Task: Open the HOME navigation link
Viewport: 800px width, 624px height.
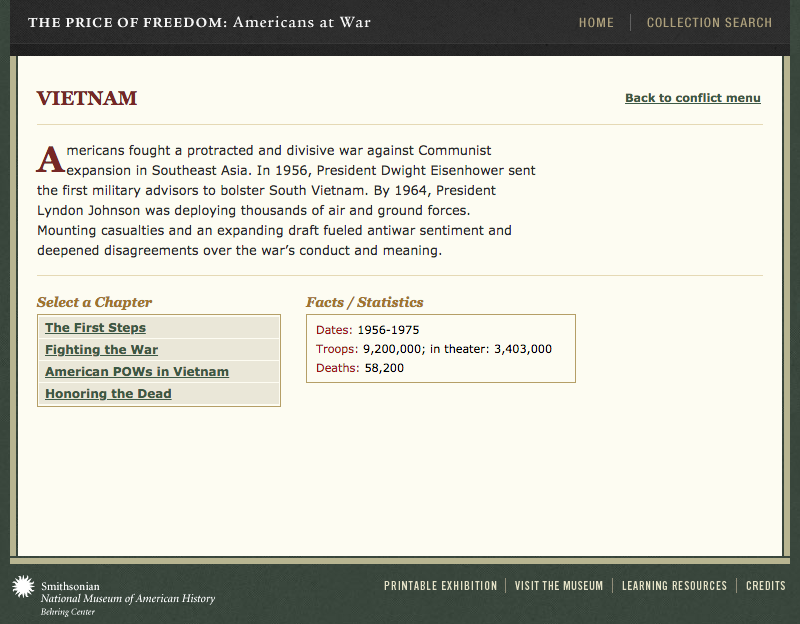Action: click(597, 22)
